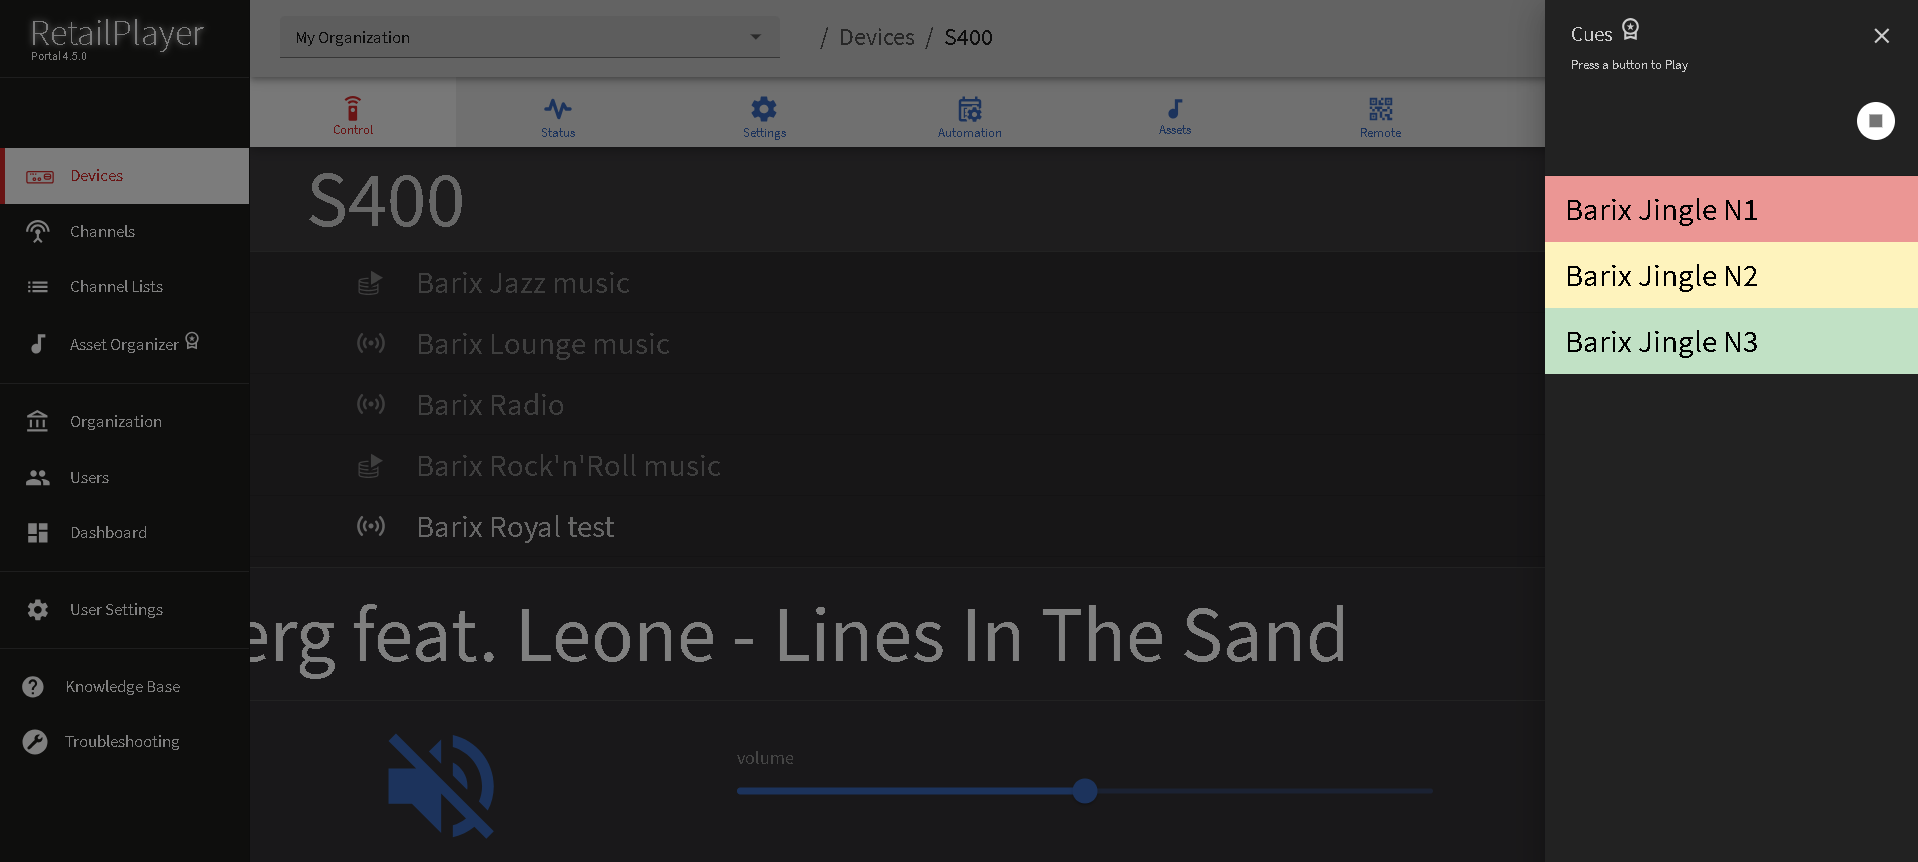Adjust the volume slider handle
This screenshot has width=1918, height=862.
1085,791
